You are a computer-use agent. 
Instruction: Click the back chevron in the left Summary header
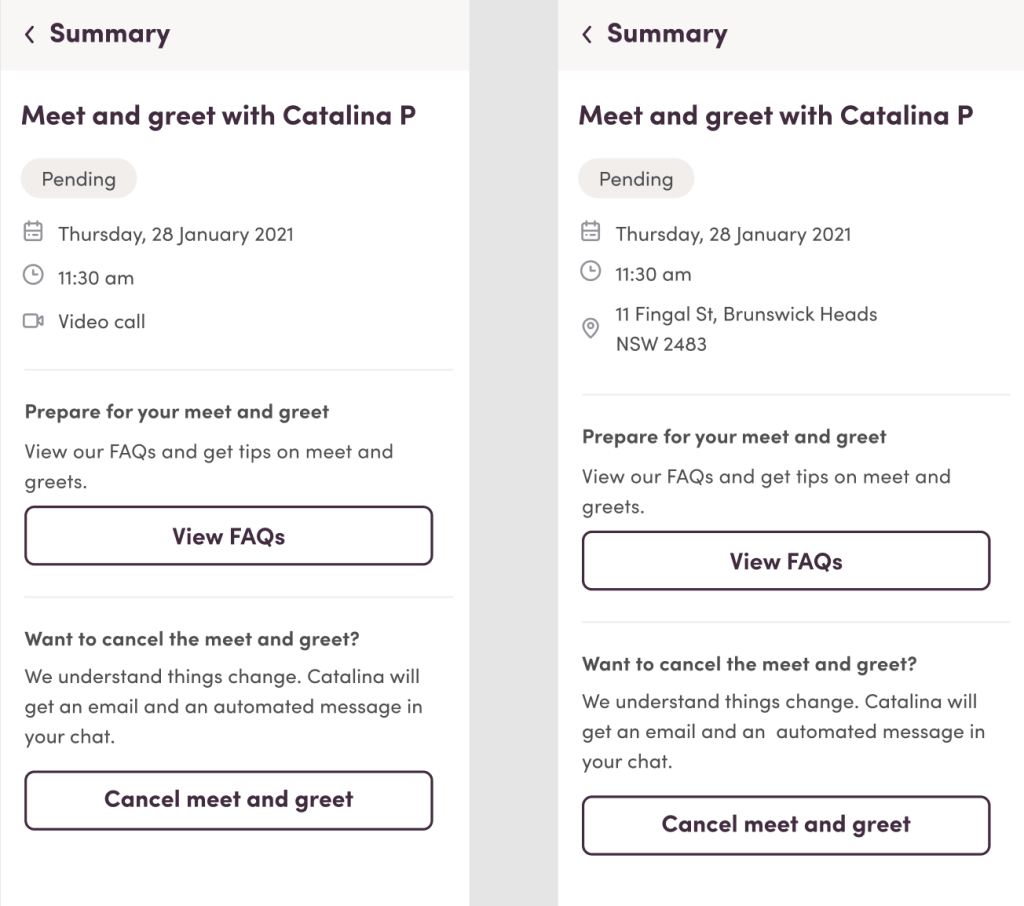point(30,34)
